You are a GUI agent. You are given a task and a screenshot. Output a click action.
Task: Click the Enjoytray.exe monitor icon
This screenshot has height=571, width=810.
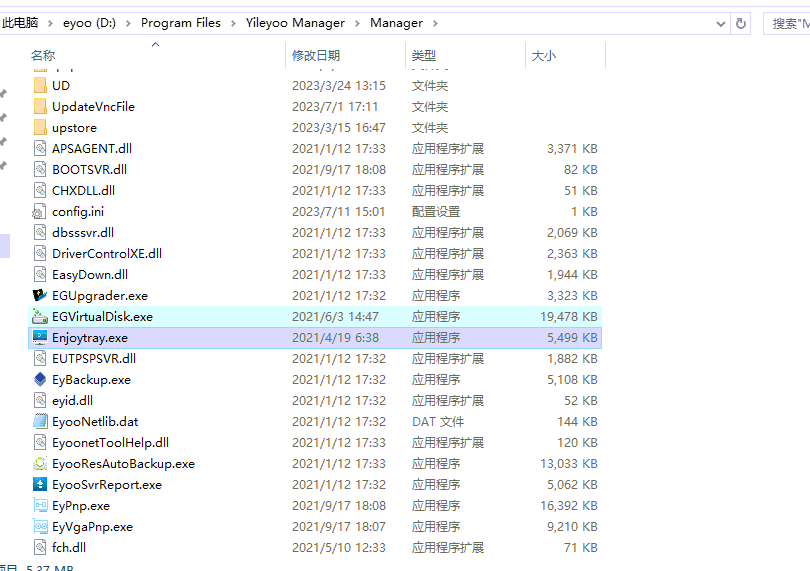(40, 337)
